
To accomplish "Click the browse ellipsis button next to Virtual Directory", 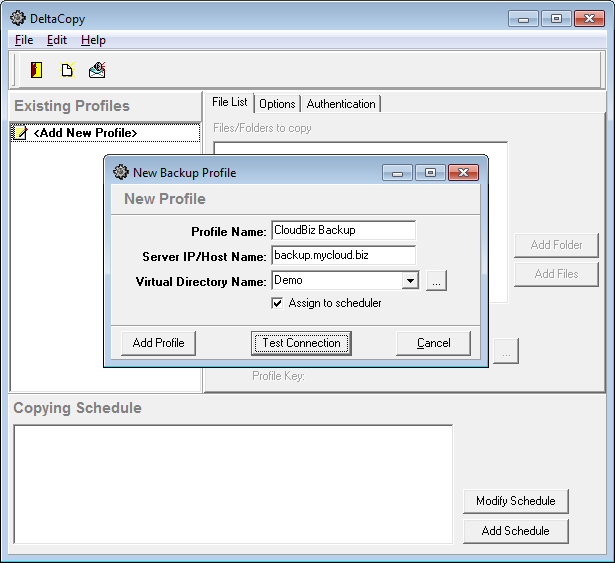I will point(436,281).
